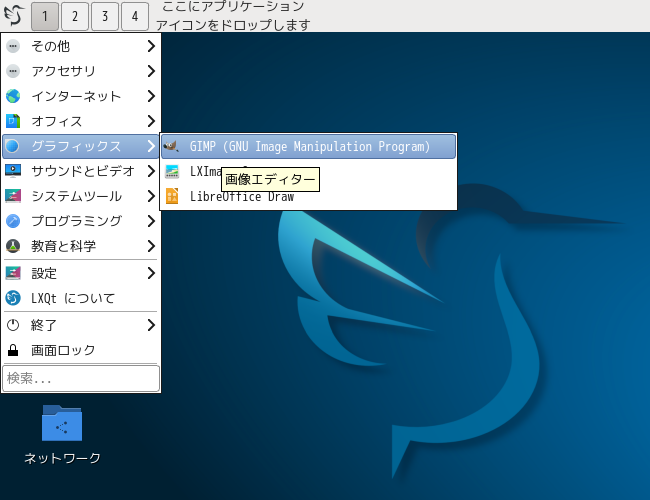Click the LXImage-Qt picture icon
The height and width of the screenshot is (500, 650).
pyautogui.click(x=172, y=171)
